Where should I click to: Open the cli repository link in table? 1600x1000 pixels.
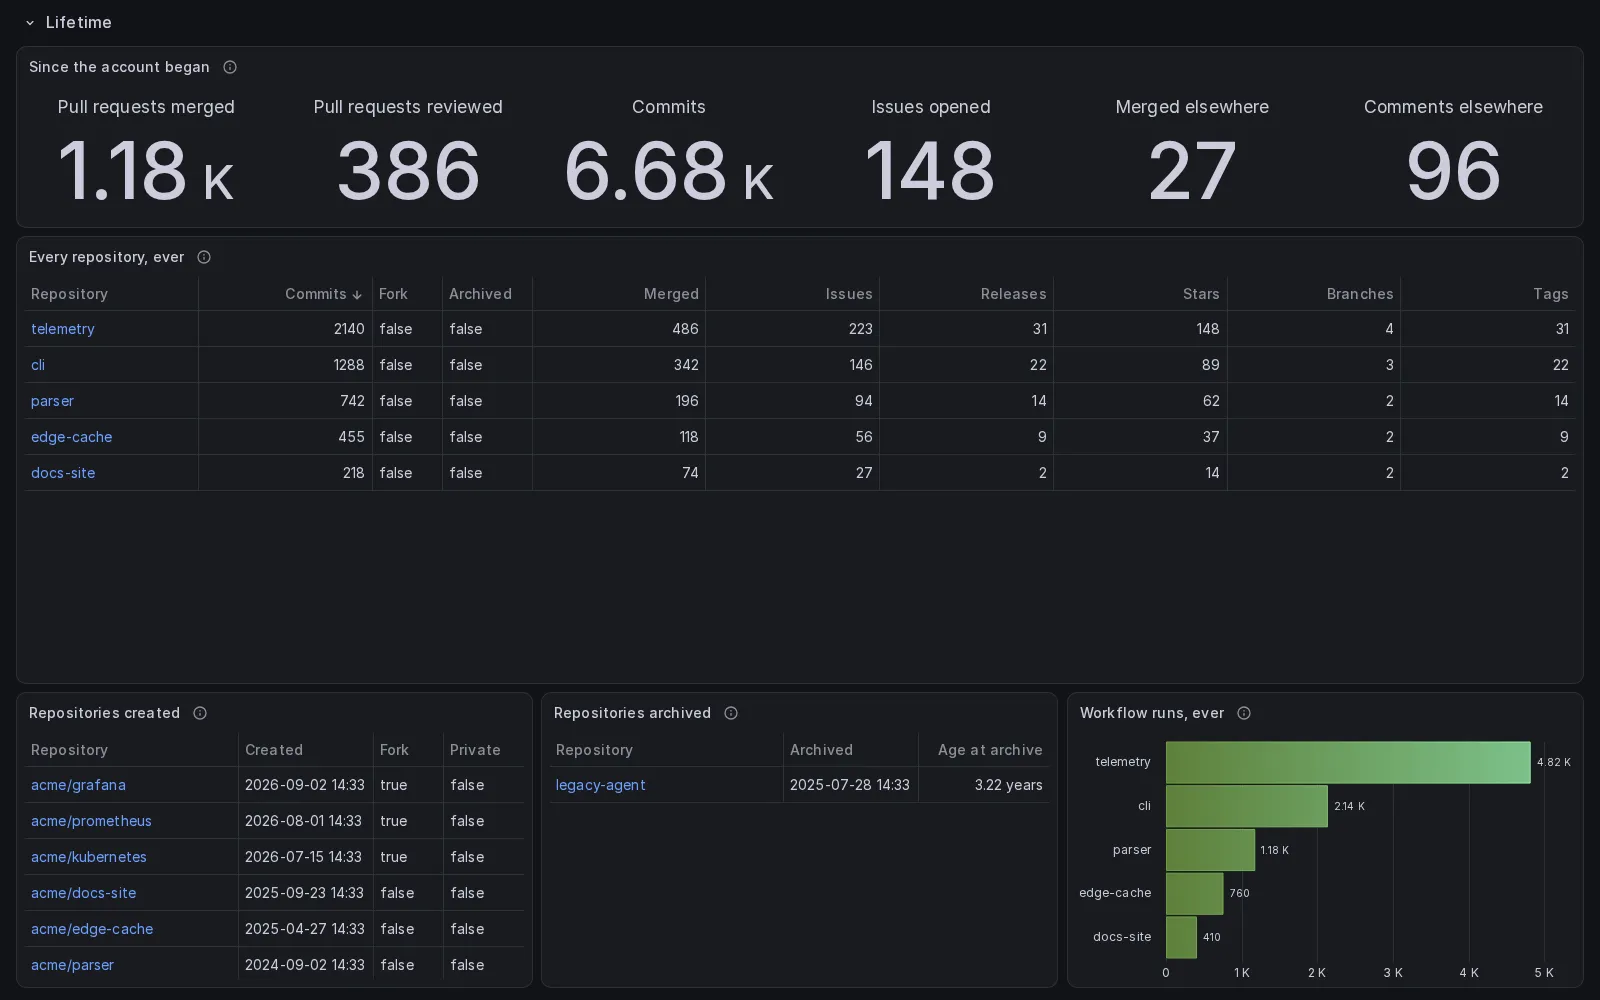[x=38, y=365]
